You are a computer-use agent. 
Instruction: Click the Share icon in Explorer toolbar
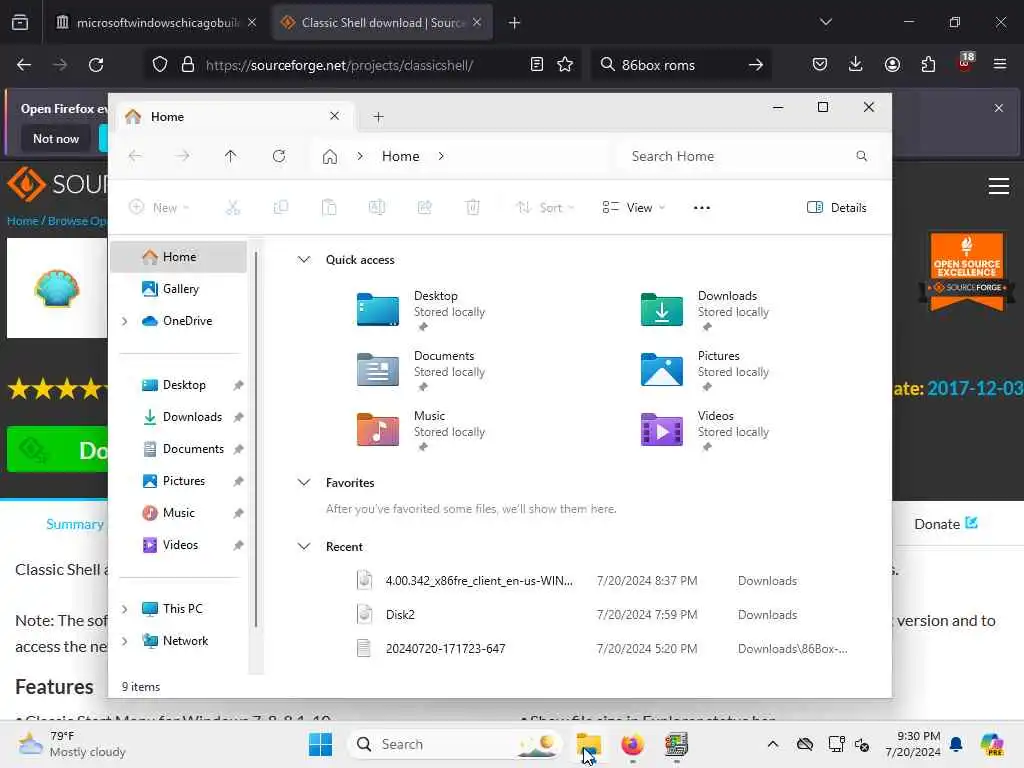pos(424,208)
